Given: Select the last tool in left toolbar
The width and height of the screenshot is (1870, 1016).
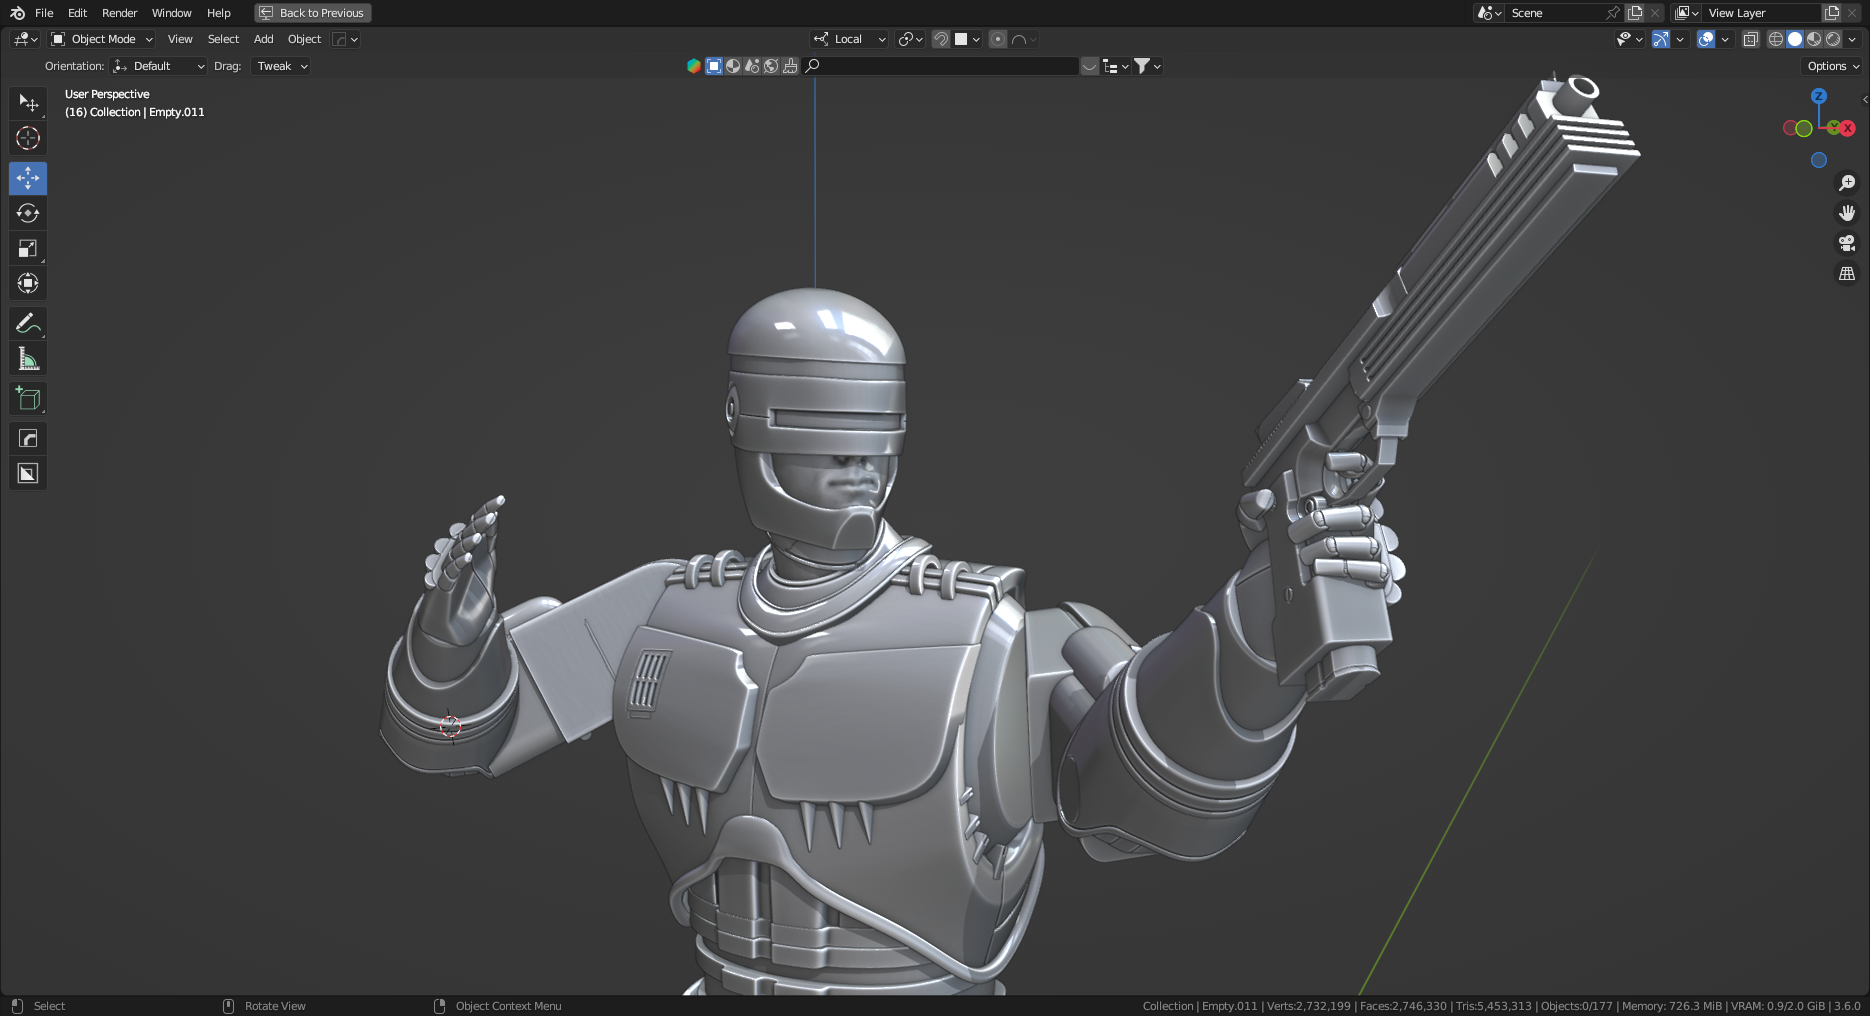Looking at the screenshot, I should [28, 473].
